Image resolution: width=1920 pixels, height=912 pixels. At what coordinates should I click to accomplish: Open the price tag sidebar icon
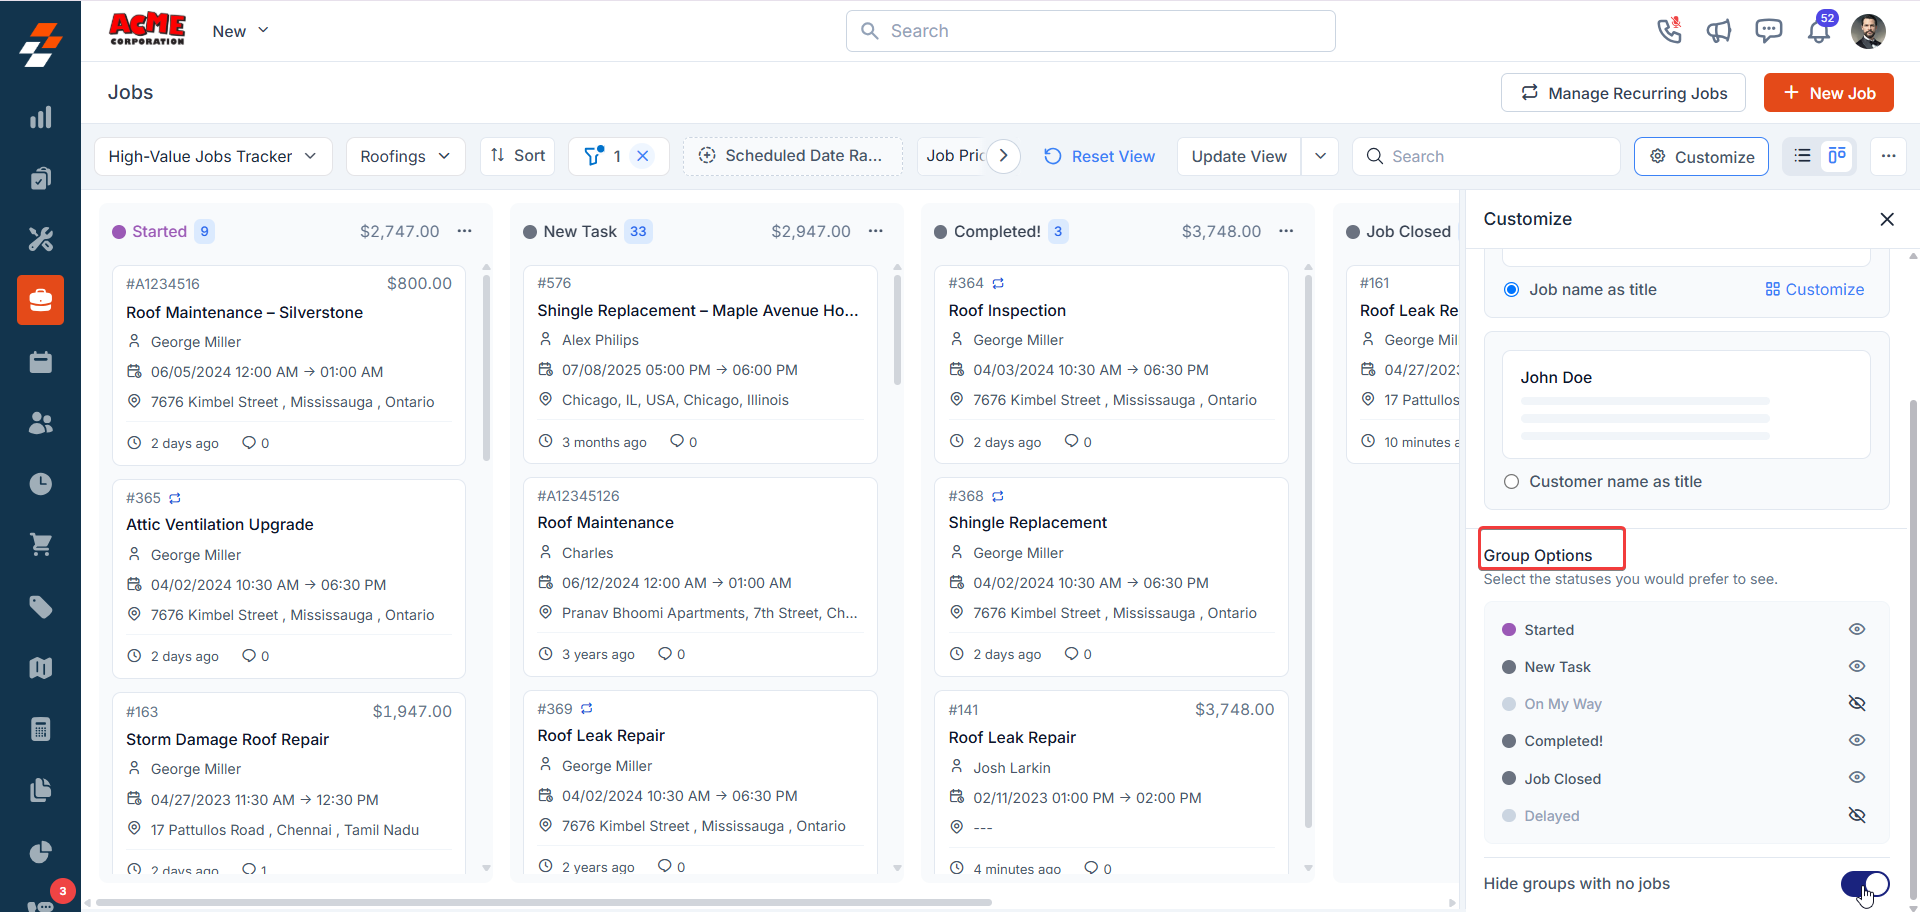[40, 607]
